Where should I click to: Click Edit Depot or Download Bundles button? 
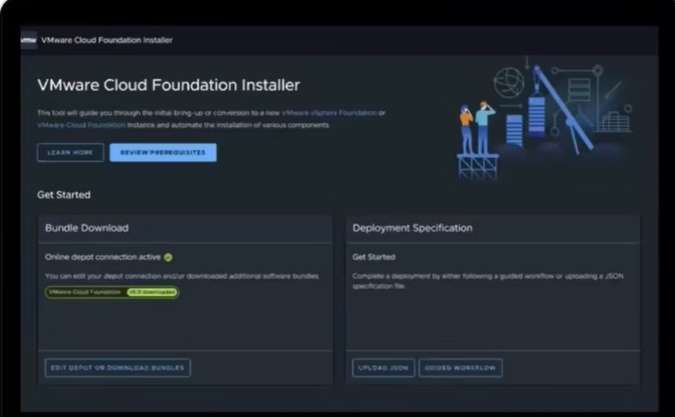coord(118,368)
